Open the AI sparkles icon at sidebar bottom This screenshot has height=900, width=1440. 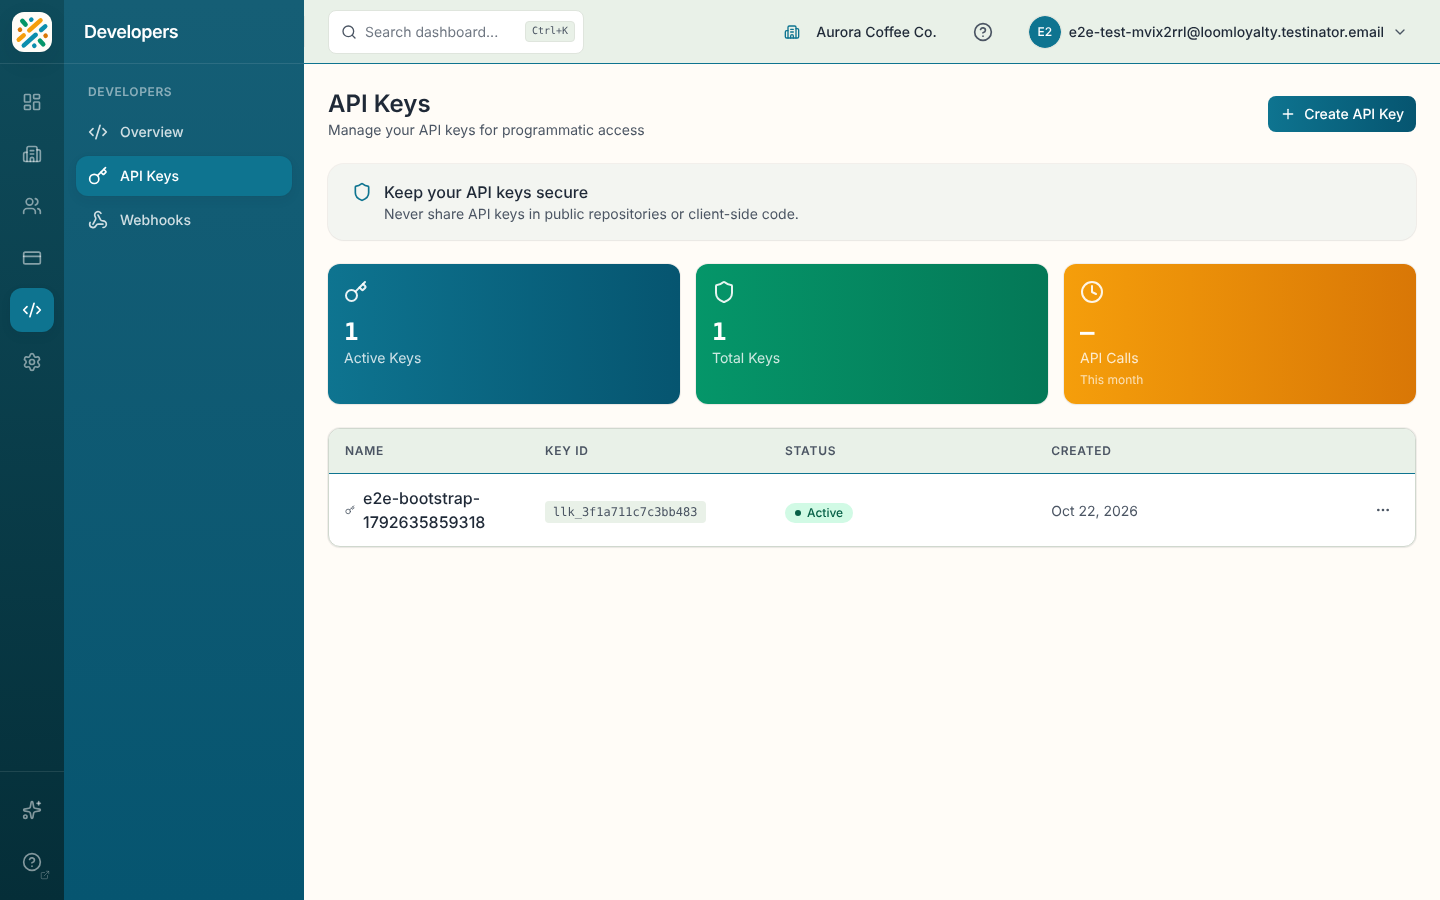coord(32,810)
